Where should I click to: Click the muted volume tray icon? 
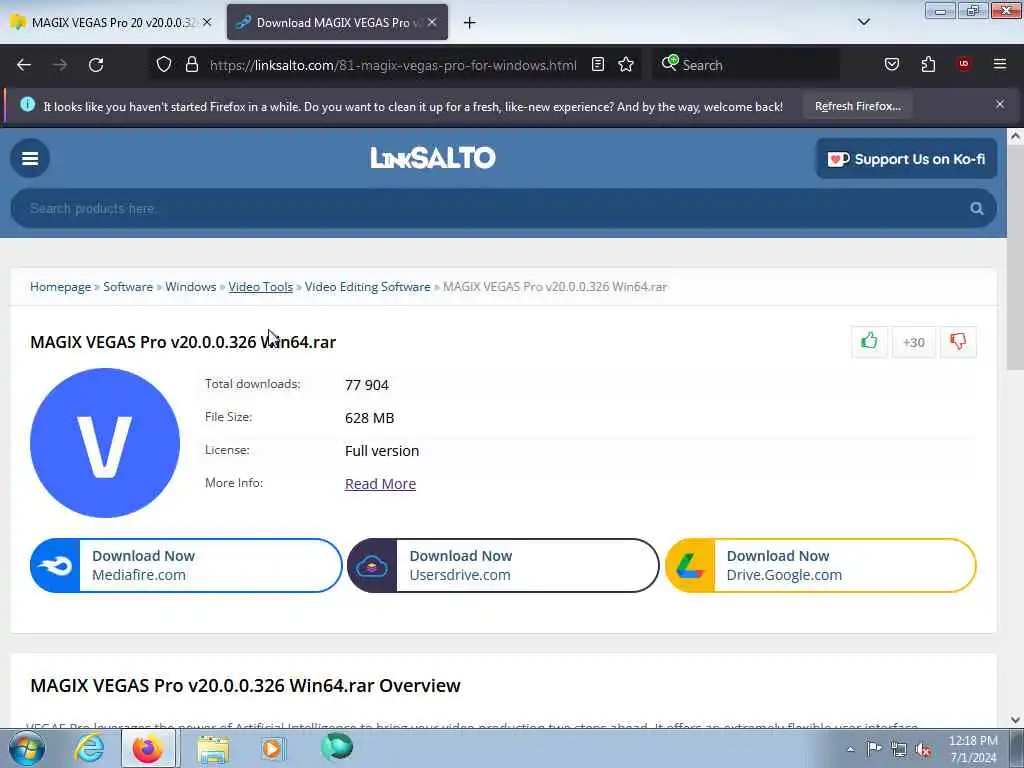pyautogui.click(x=923, y=750)
